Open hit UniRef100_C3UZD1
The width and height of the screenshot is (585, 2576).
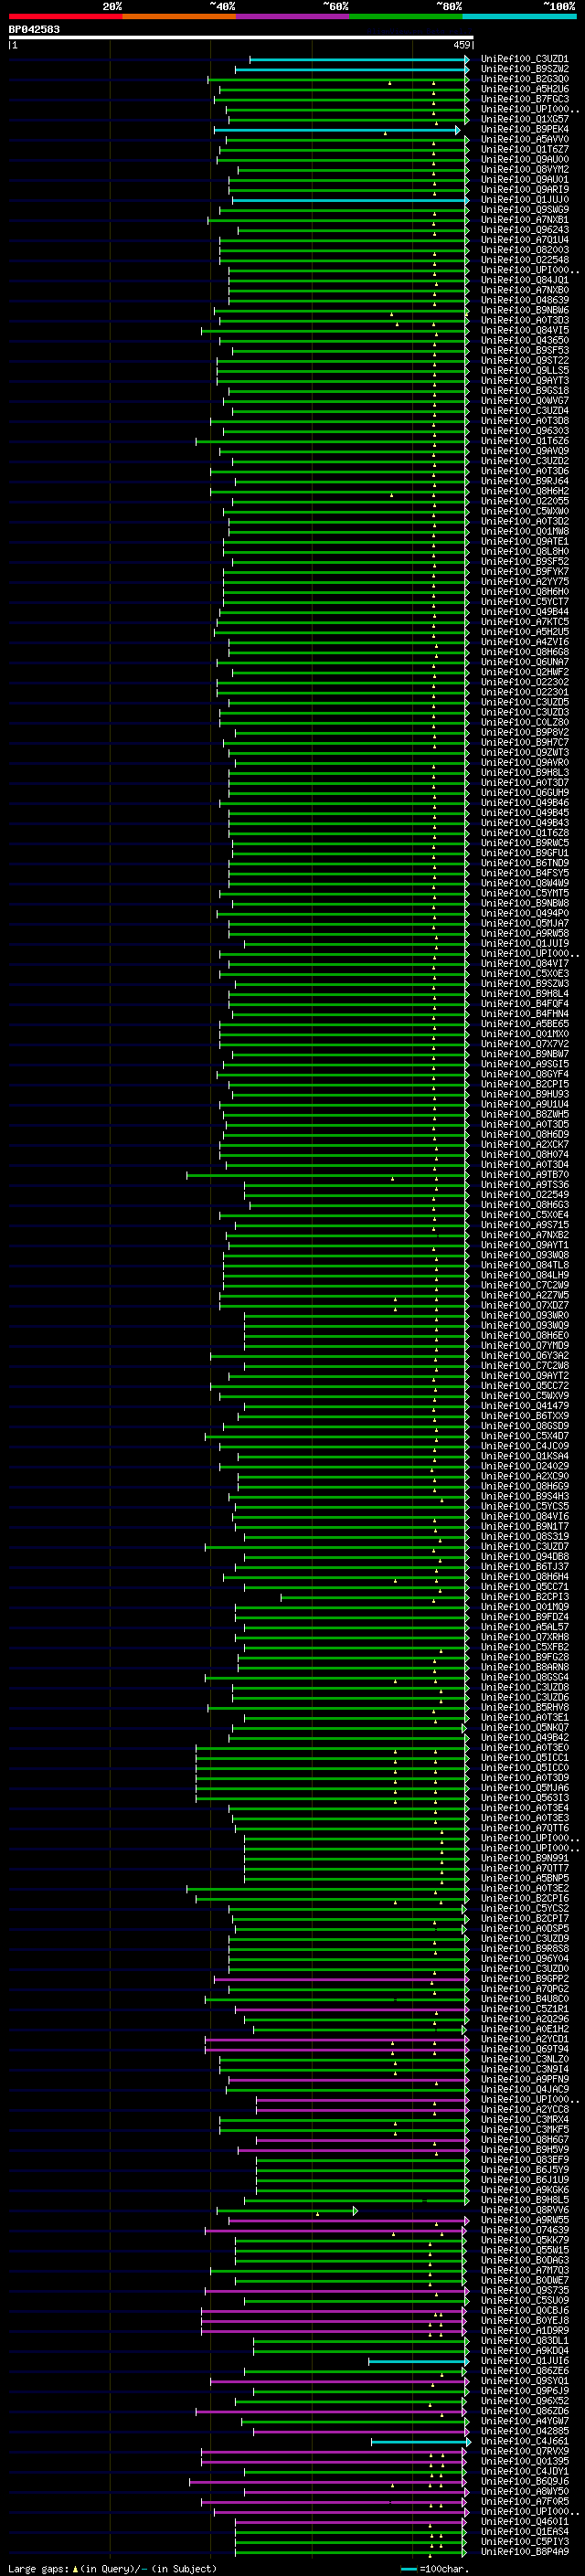(525, 59)
